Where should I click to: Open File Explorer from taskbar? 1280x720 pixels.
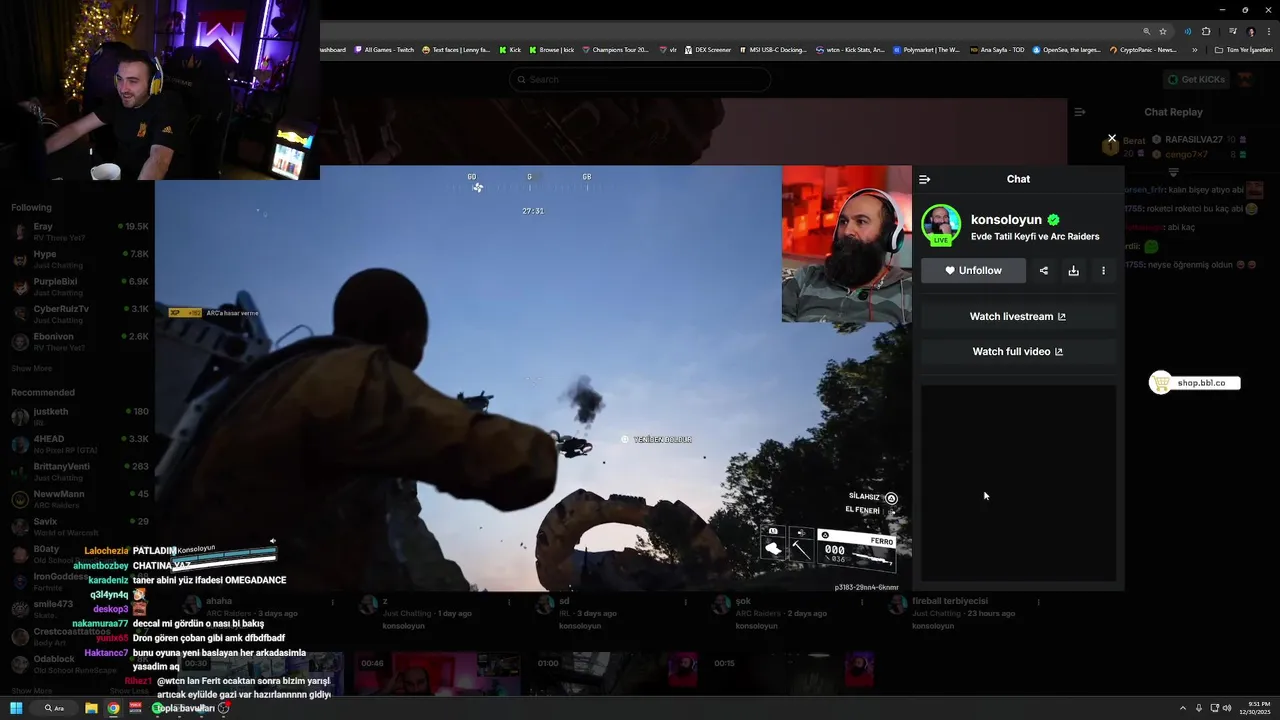(x=91, y=708)
